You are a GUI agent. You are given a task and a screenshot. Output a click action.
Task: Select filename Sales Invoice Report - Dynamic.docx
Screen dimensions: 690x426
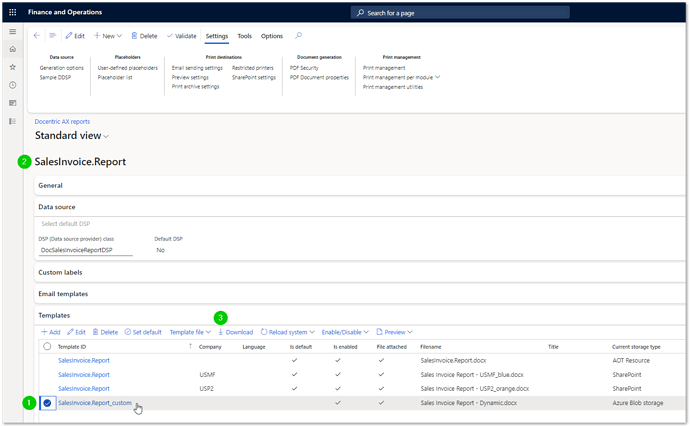click(x=469, y=403)
